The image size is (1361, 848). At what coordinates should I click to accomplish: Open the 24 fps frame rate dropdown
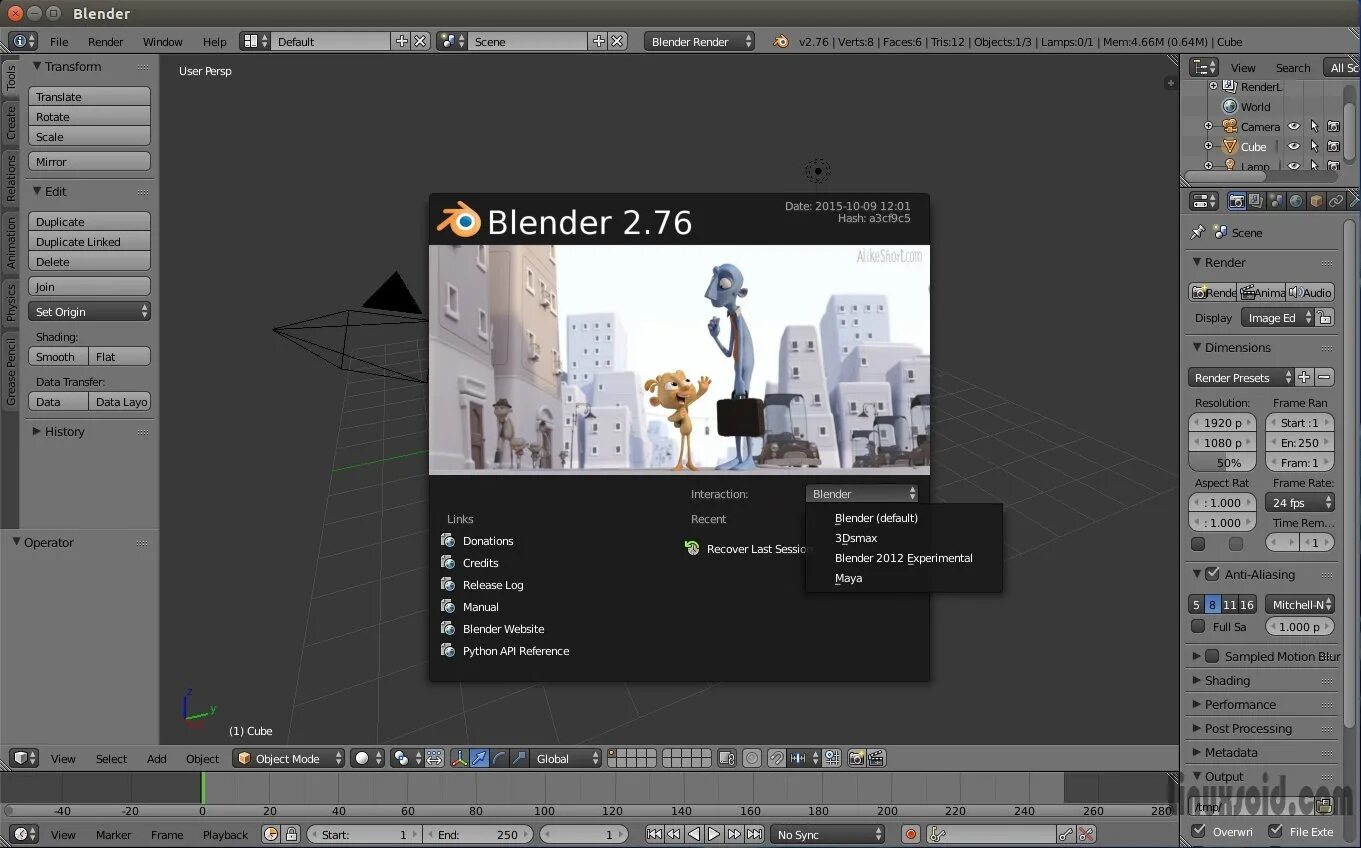point(1300,502)
